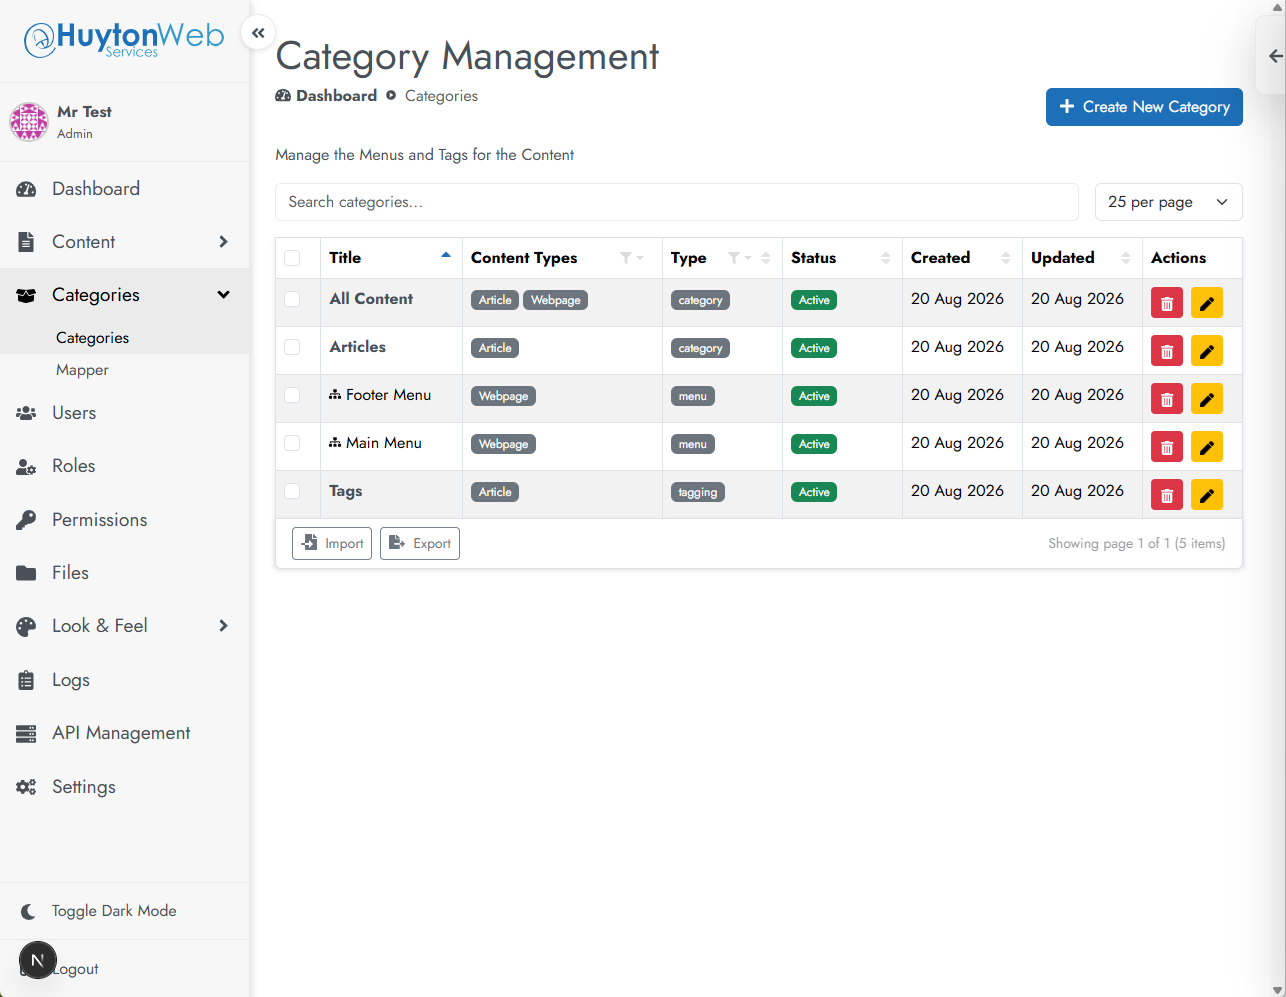Open Dashboard from the sidebar
Image resolution: width=1286 pixels, height=997 pixels.
125,189
